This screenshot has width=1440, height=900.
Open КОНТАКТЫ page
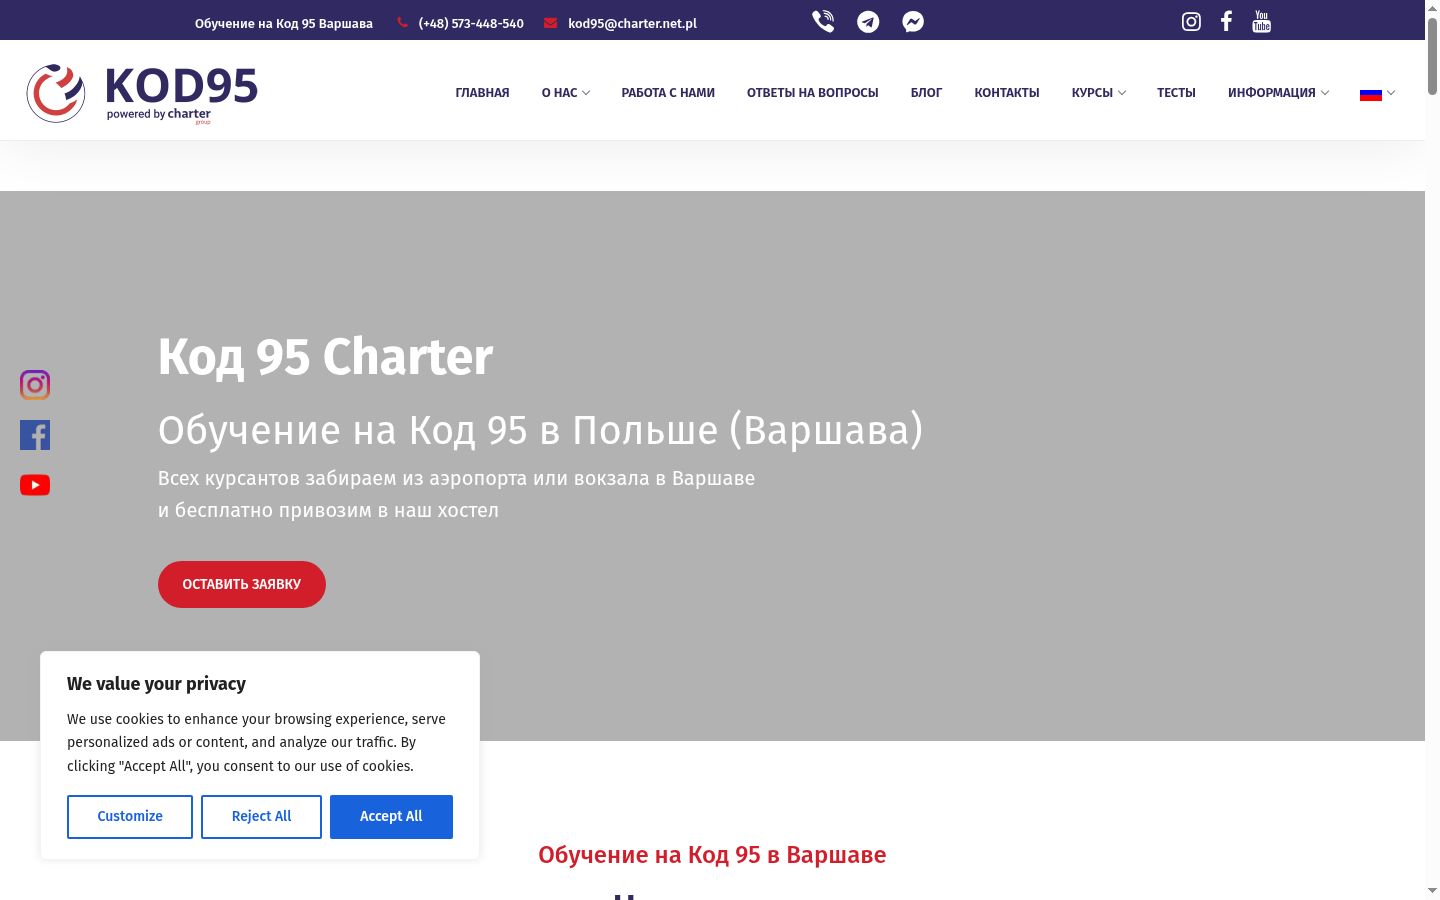pyautogui.click(x=1007, y=93)
